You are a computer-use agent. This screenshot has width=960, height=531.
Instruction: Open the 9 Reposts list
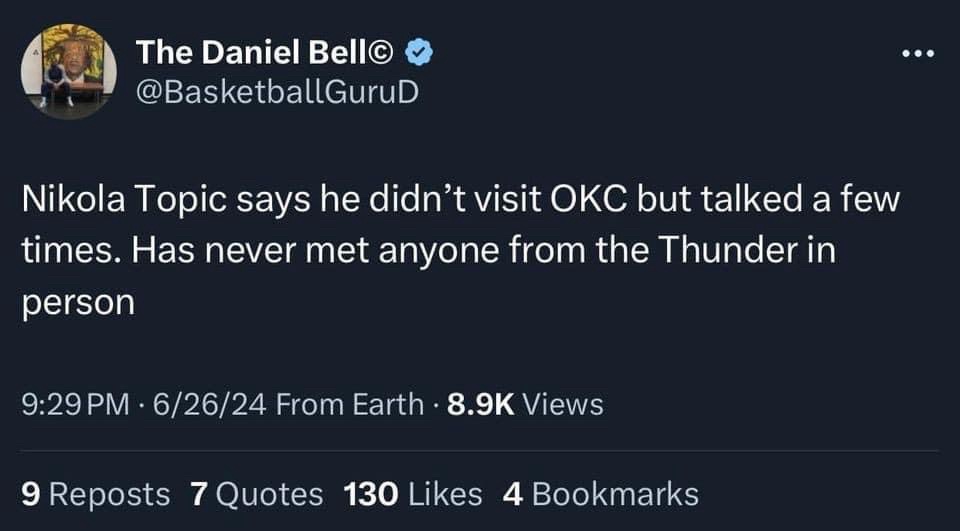tap(96, 493)
